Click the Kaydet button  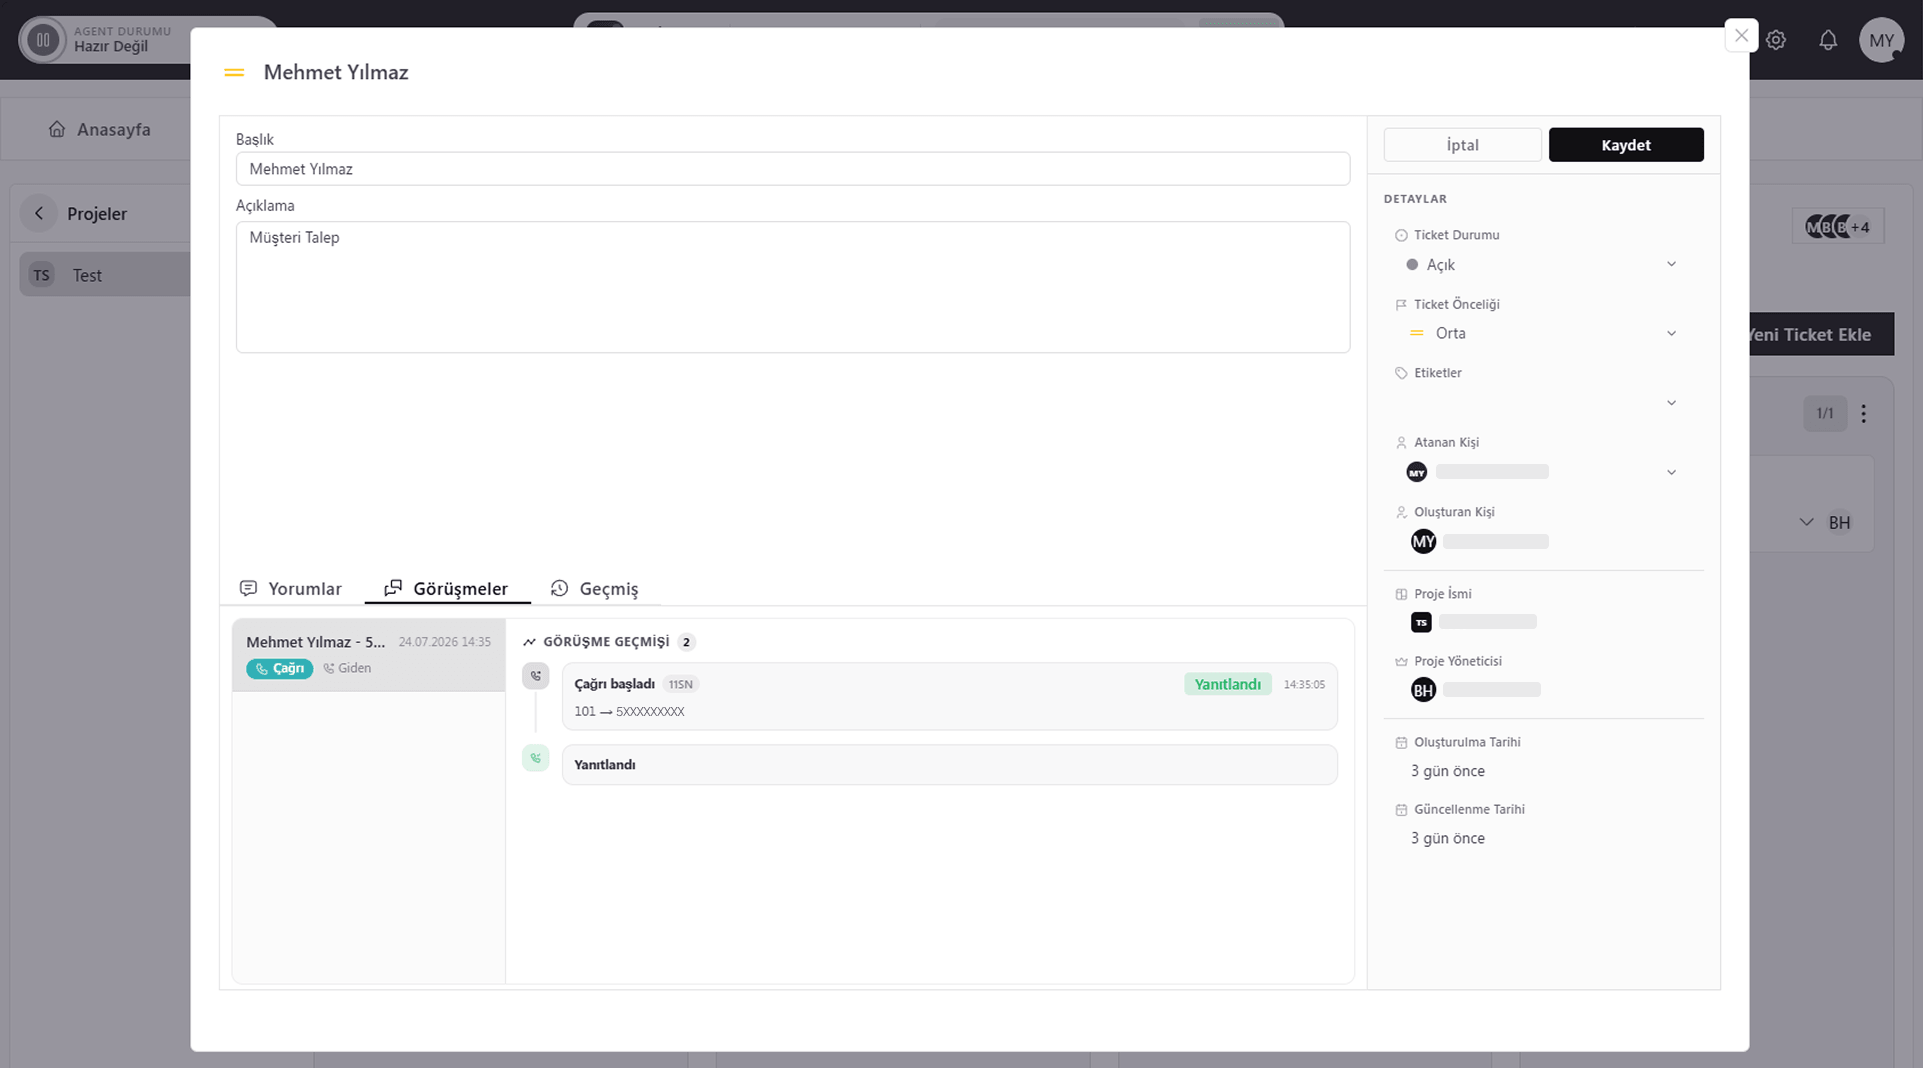[x=1626, y=145]
